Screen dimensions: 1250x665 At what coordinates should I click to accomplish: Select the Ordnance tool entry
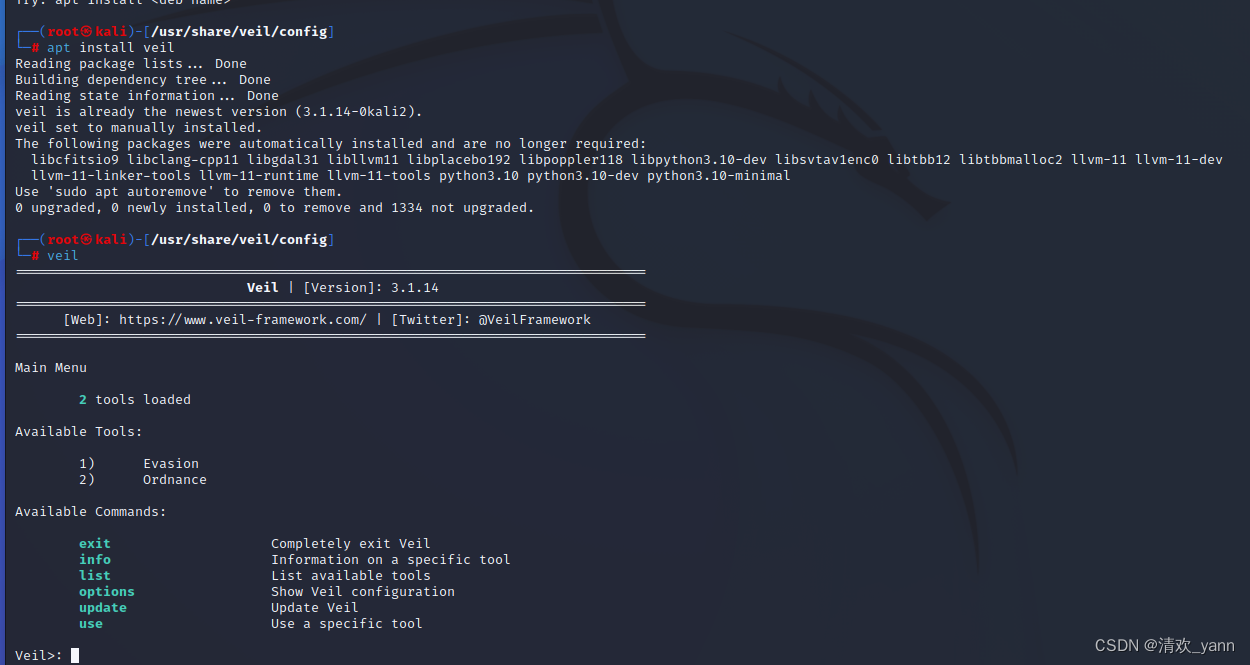coord(175,480)
